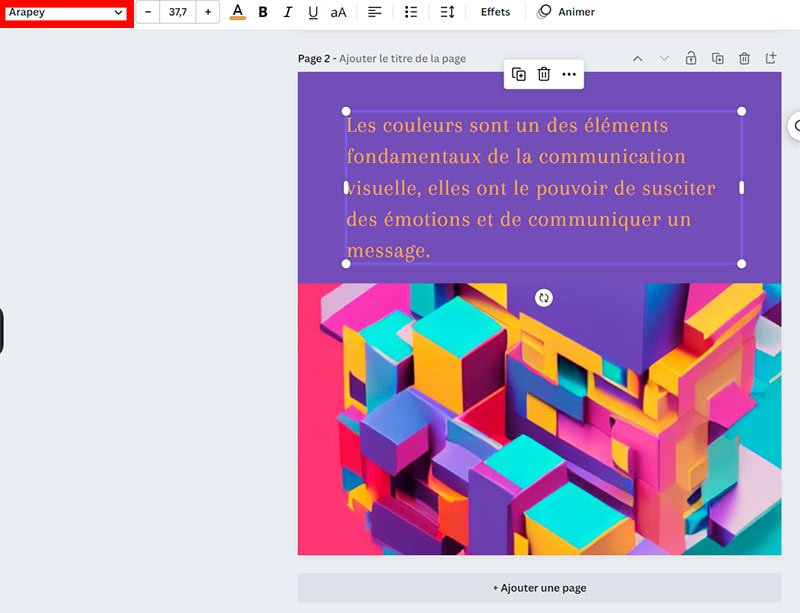Toggle underline formatting

[x=313, y=12]
